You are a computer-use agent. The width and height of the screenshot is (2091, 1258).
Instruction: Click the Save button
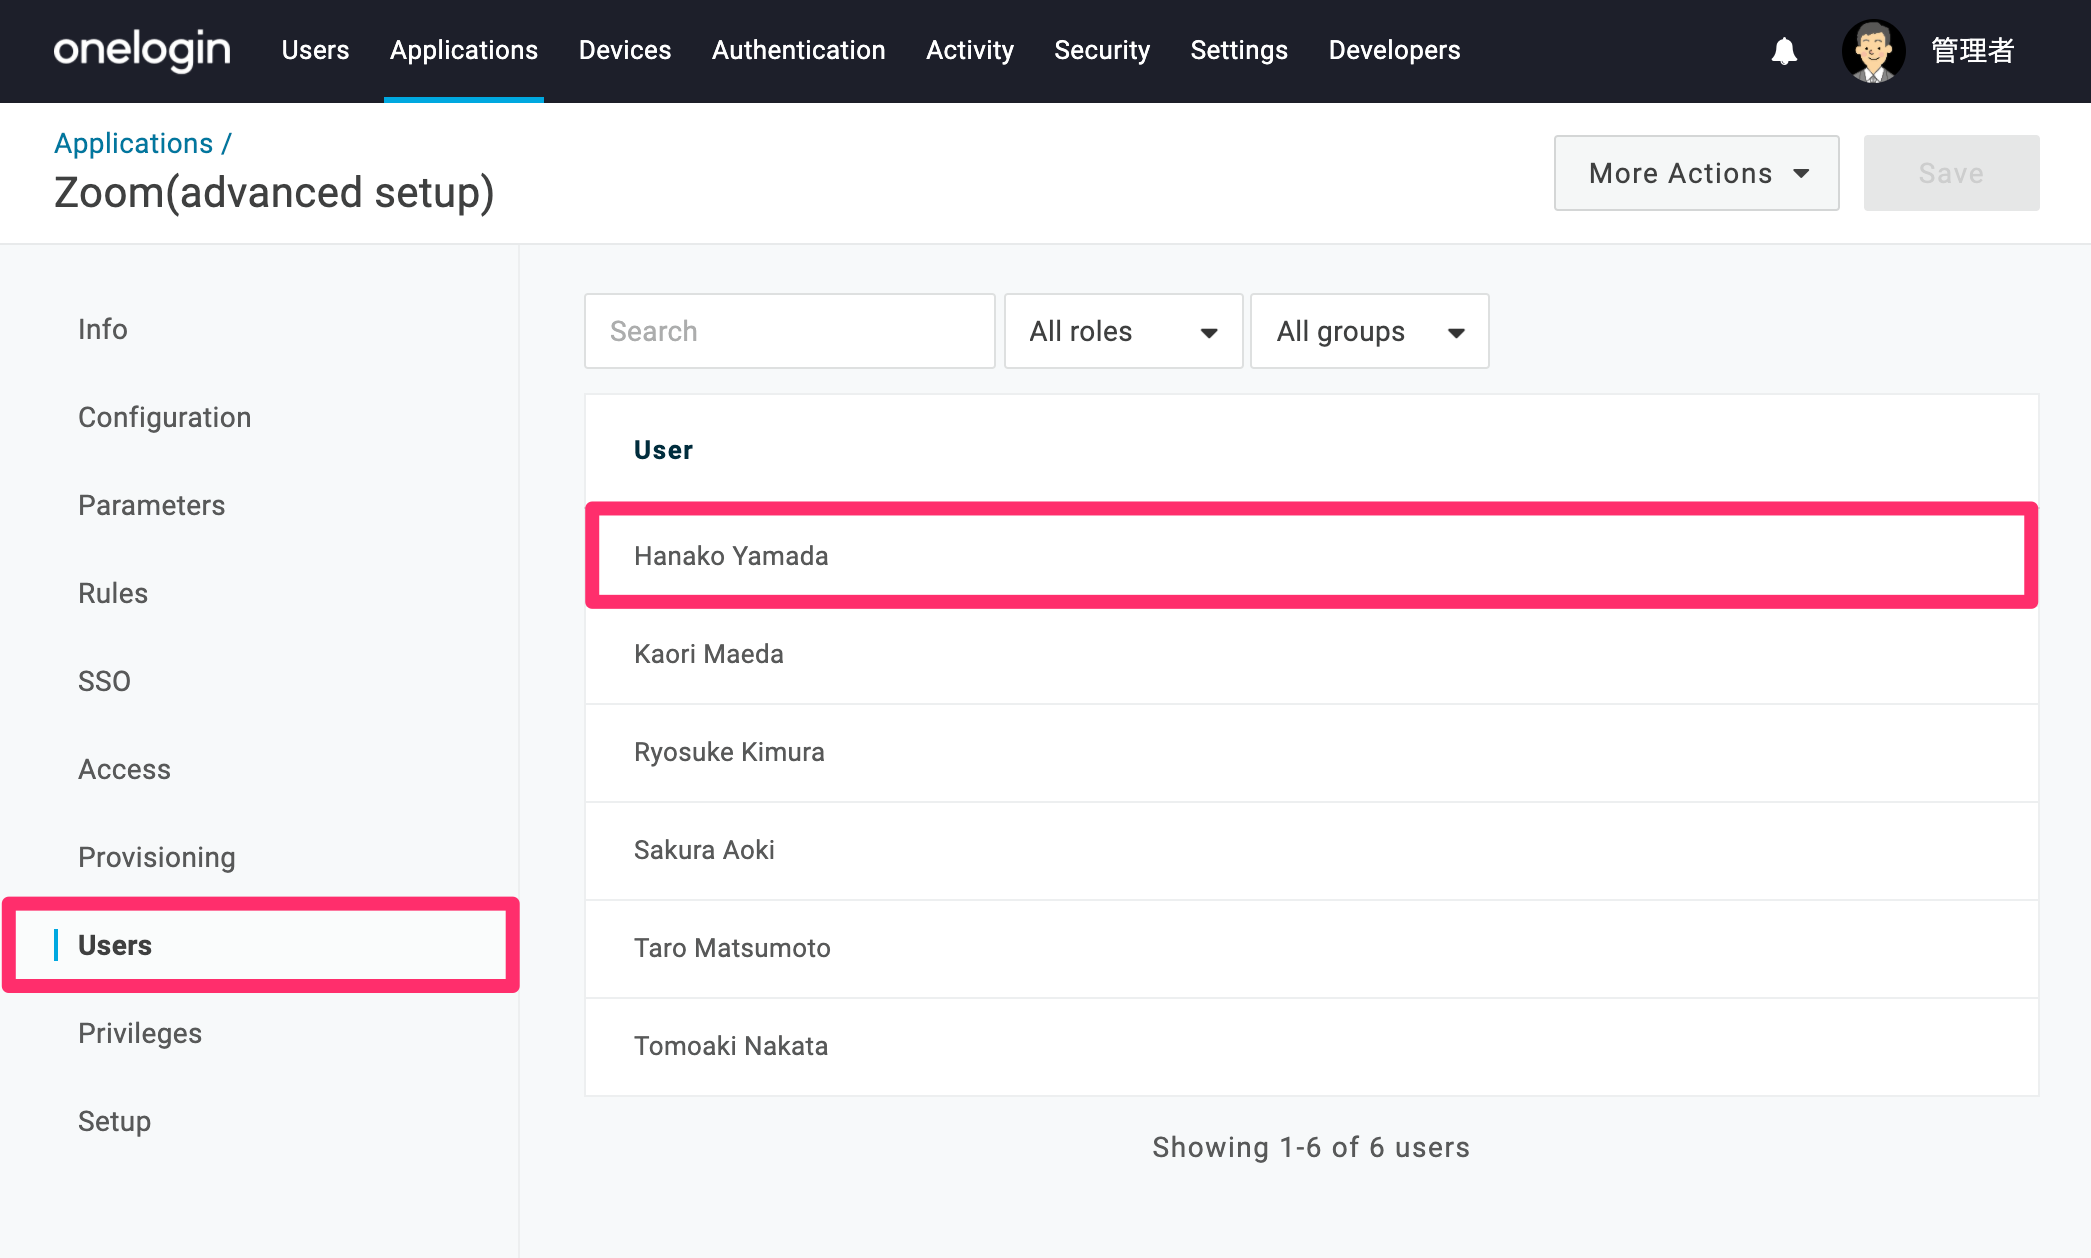1951,173
